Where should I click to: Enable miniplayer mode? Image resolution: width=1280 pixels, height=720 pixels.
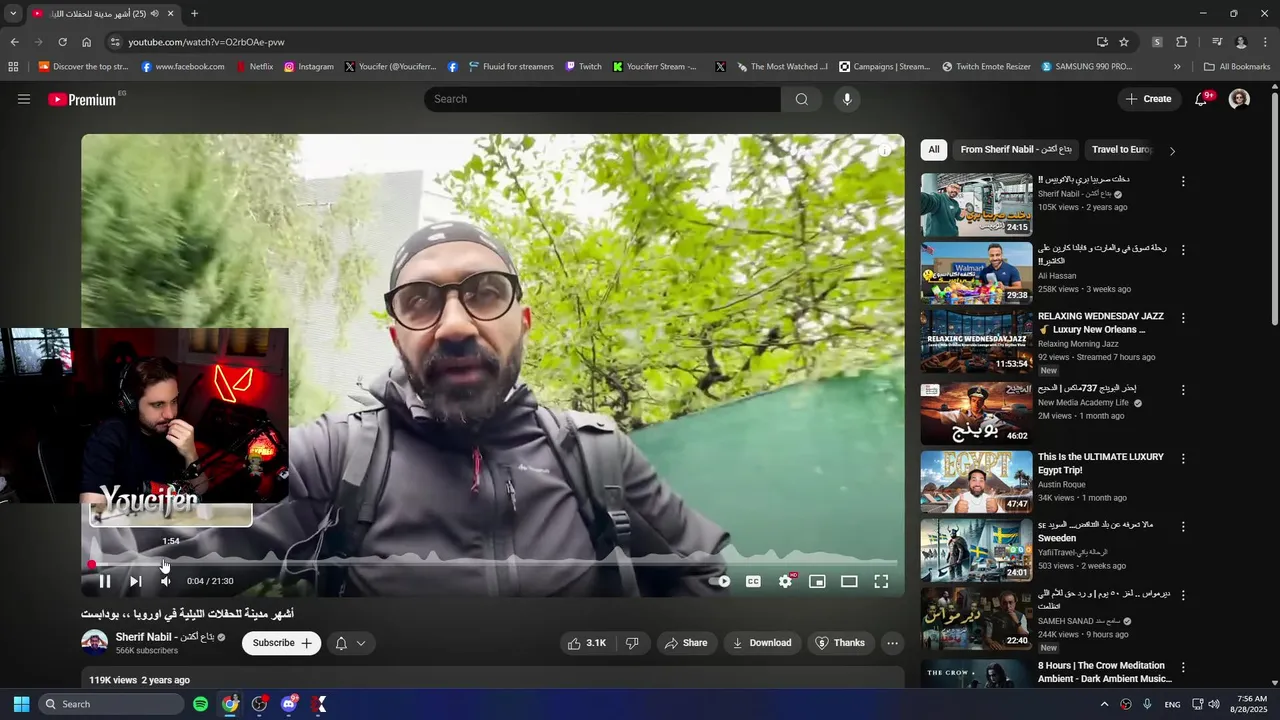tap(817, 581)
